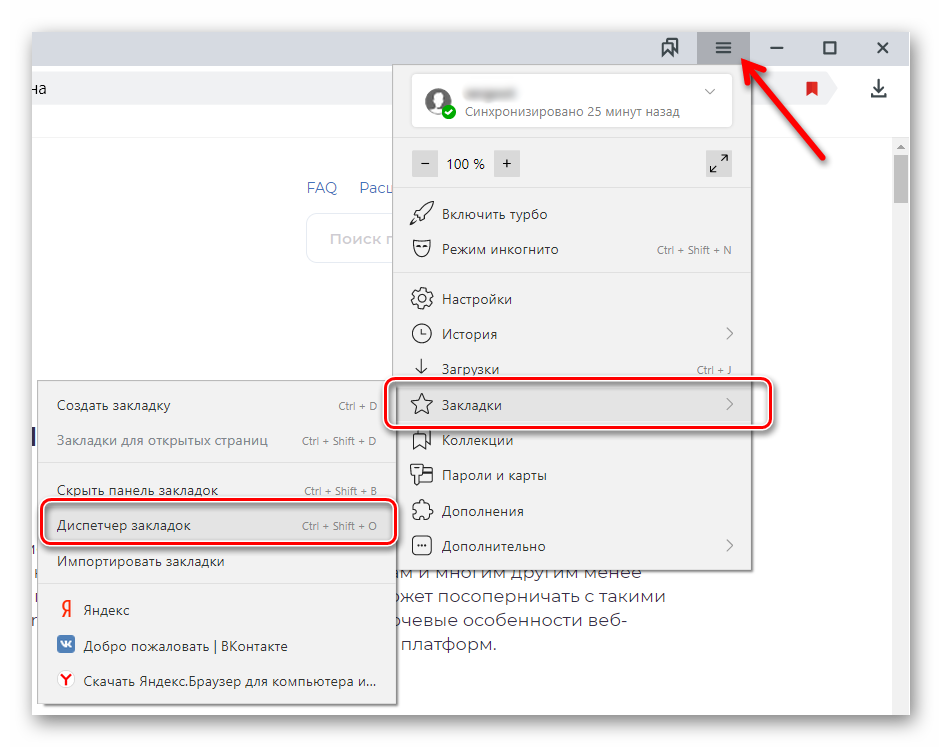This screenshot has width=942, height=747.
Task: Increase zoom with the plus button
Action: 507,164
